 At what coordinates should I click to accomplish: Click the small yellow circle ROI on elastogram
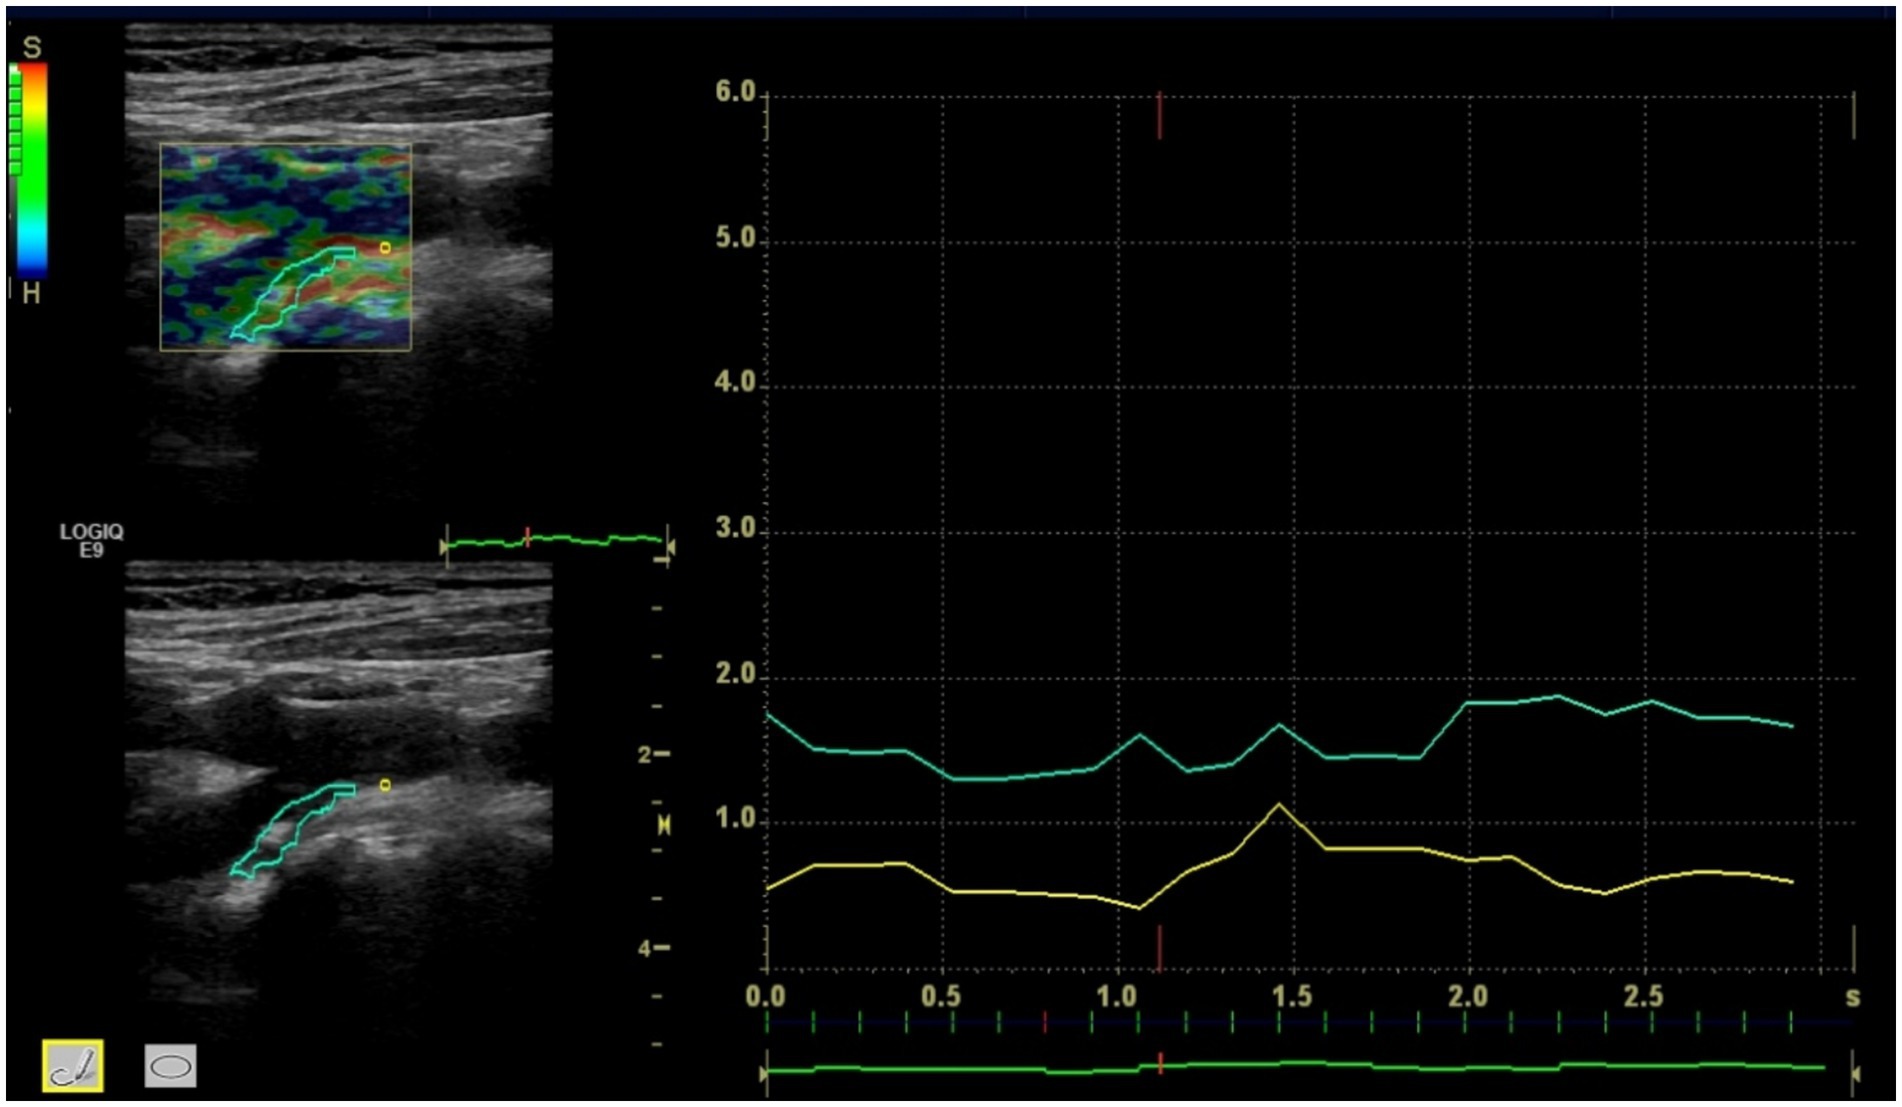pos(385,248)
